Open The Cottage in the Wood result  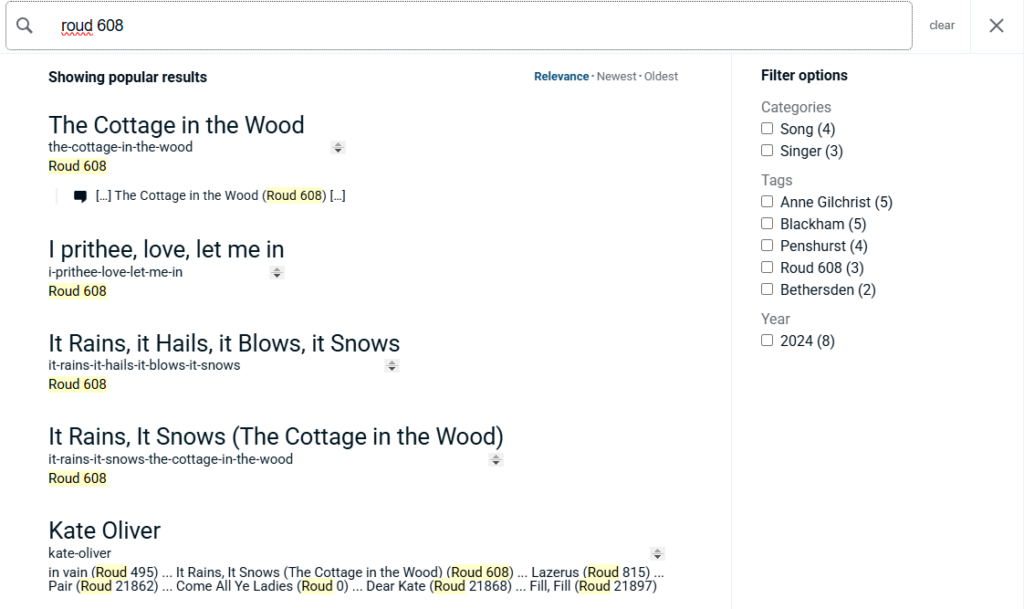click(x=176, y=125)
